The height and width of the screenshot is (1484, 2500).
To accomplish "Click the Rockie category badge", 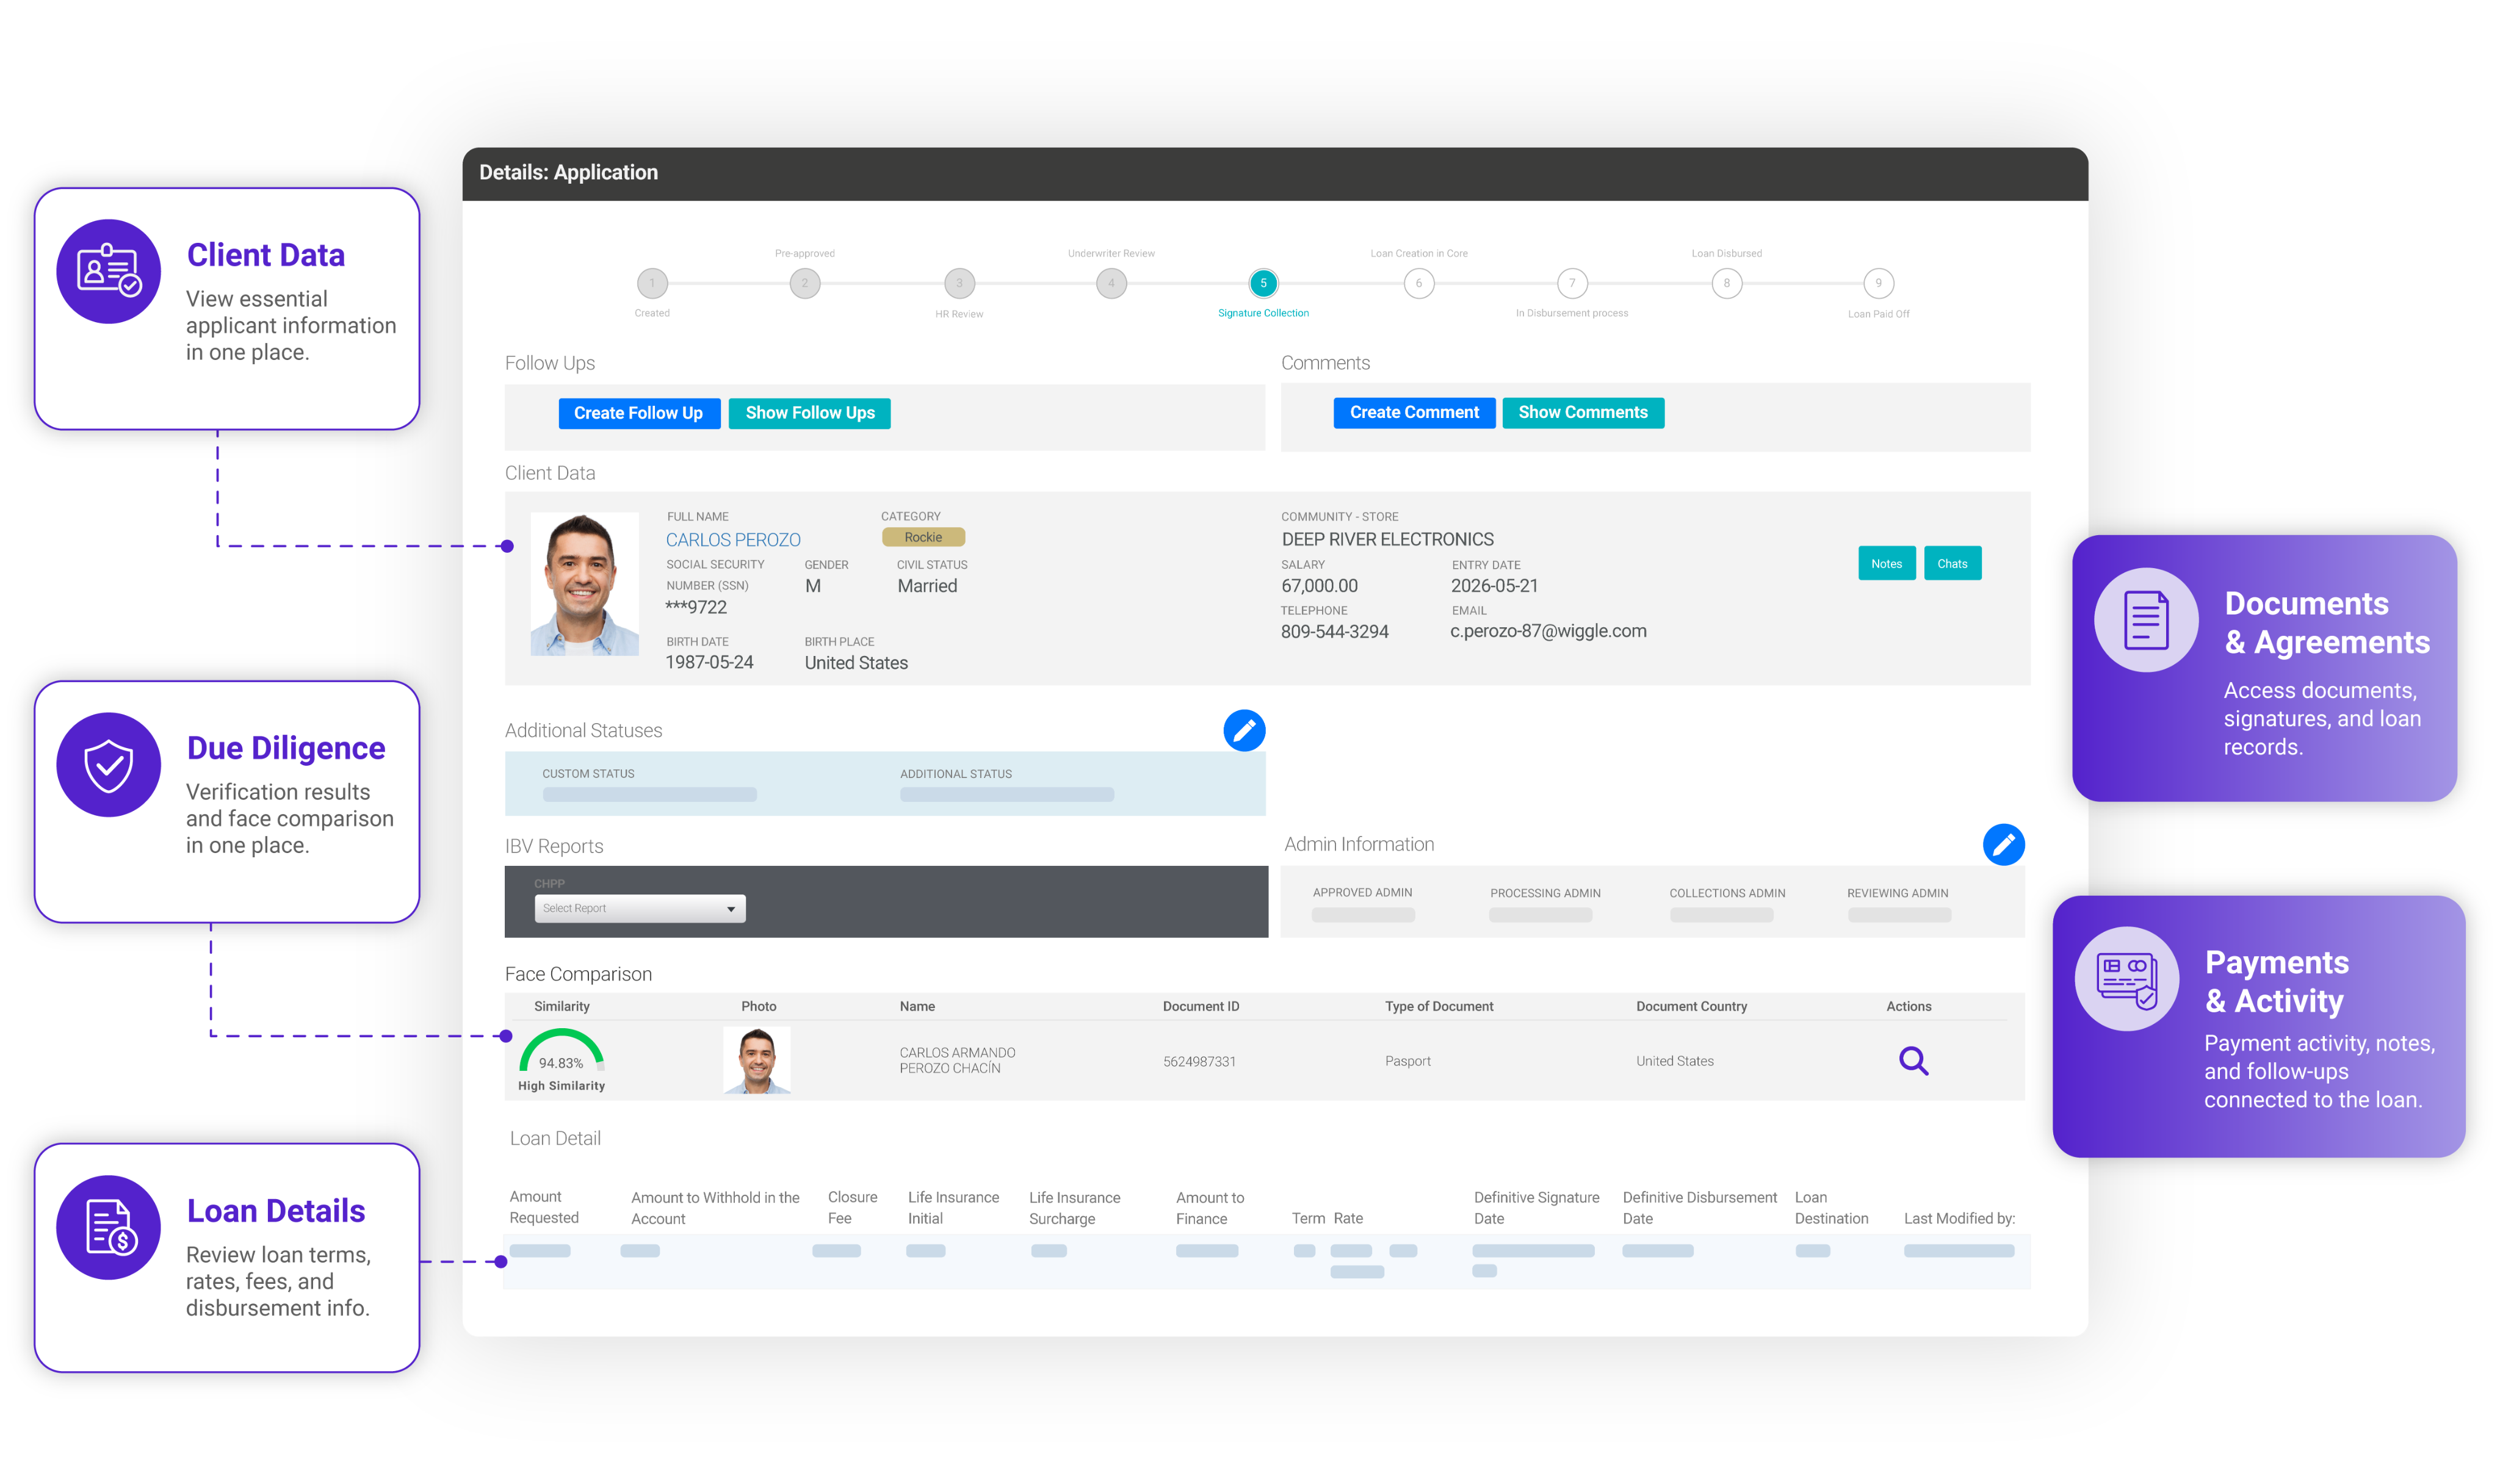I will 923,537.
